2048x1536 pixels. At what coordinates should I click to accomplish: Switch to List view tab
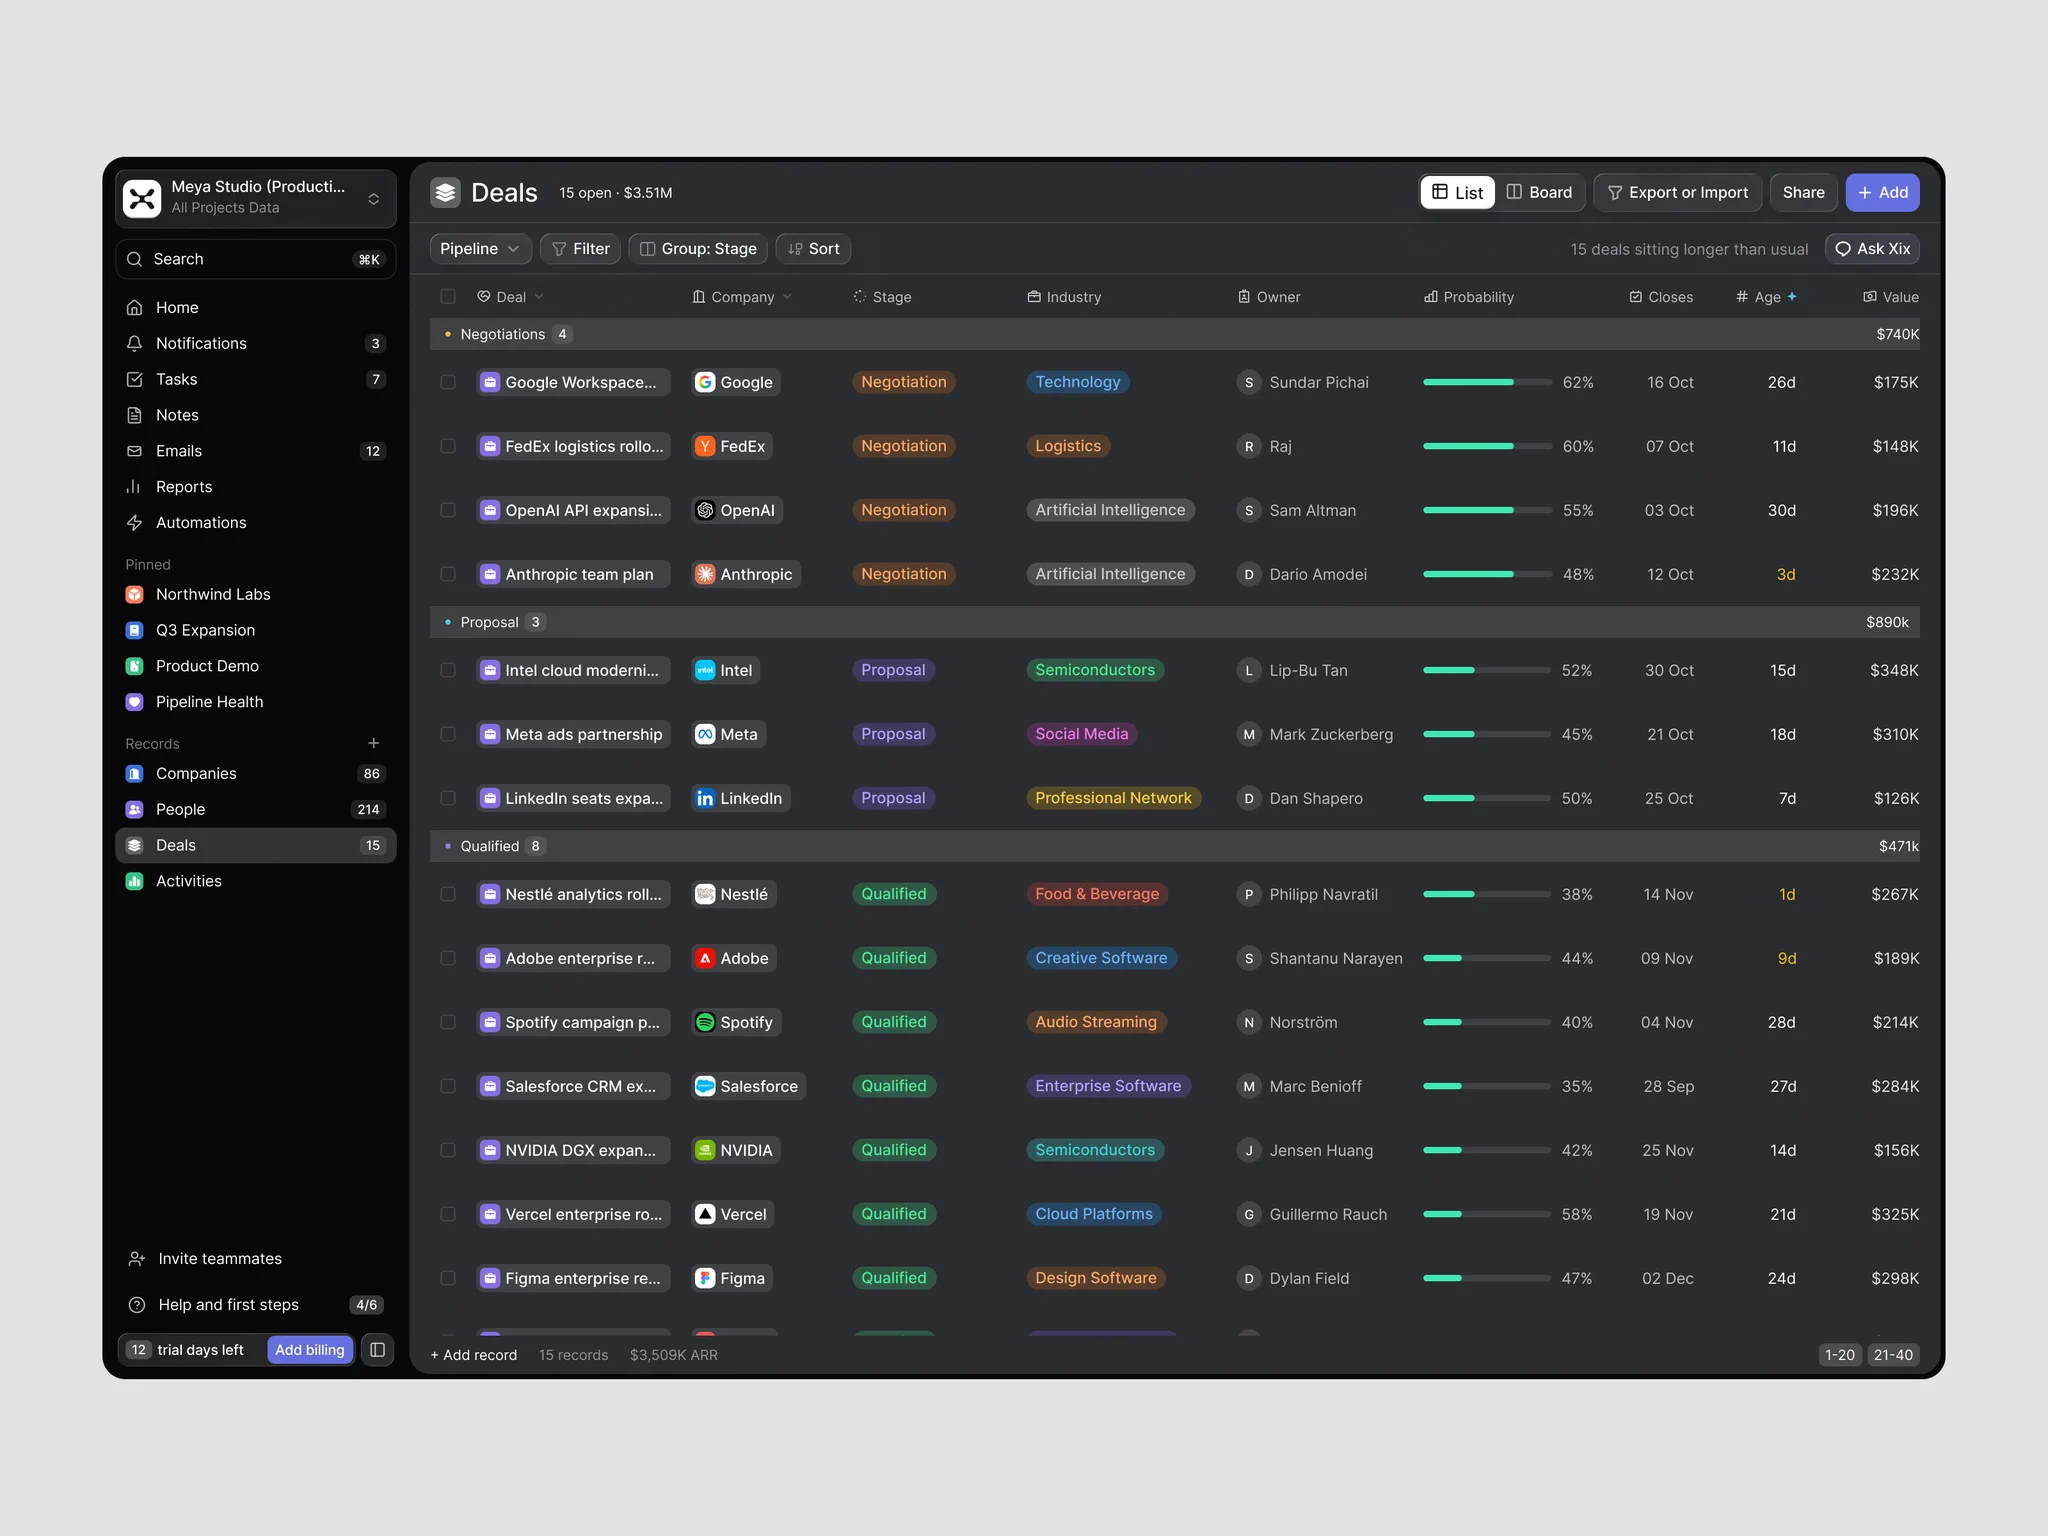pos(1457,192)
